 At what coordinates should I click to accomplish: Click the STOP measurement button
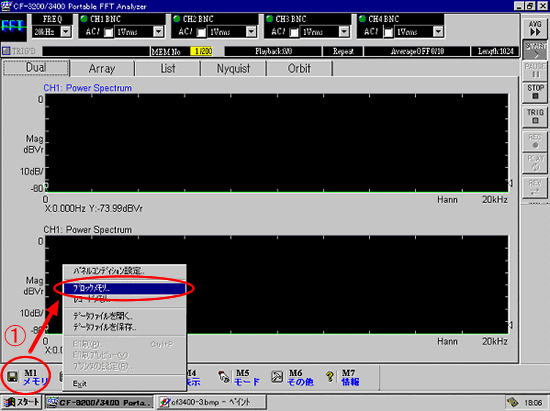[535, 92]
